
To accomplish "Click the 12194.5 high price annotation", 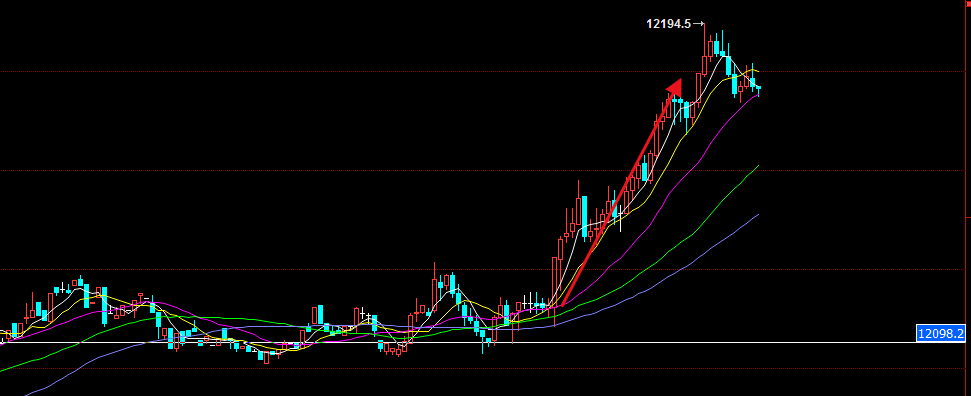I will (668, 24).
